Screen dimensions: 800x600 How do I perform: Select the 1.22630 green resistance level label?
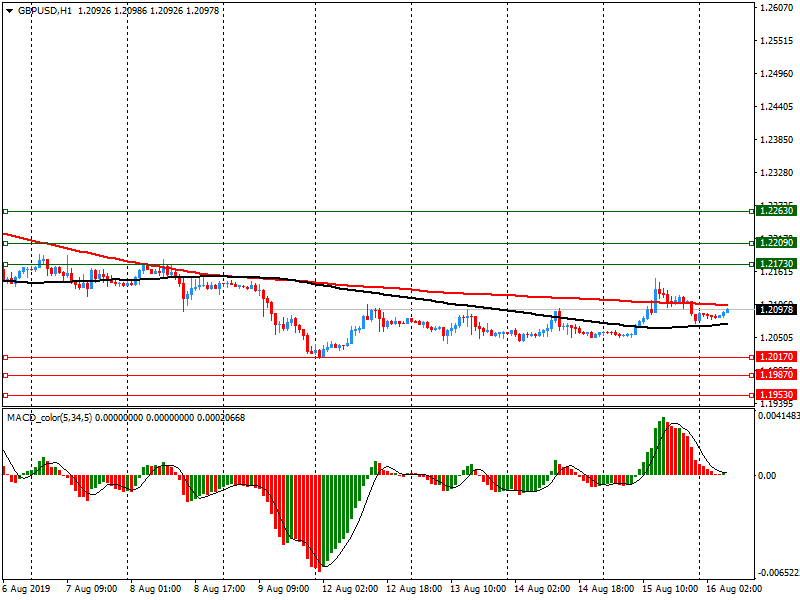click(x=776, y=211)
